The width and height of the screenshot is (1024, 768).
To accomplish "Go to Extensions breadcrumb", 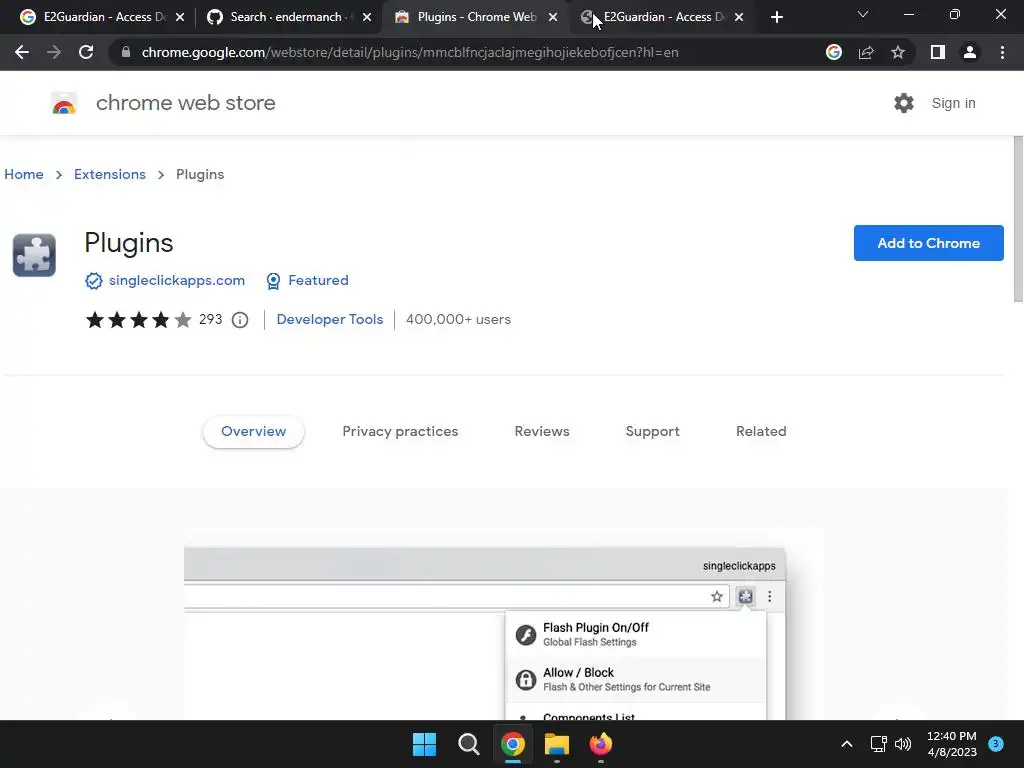I will click(x=110, y=174).
